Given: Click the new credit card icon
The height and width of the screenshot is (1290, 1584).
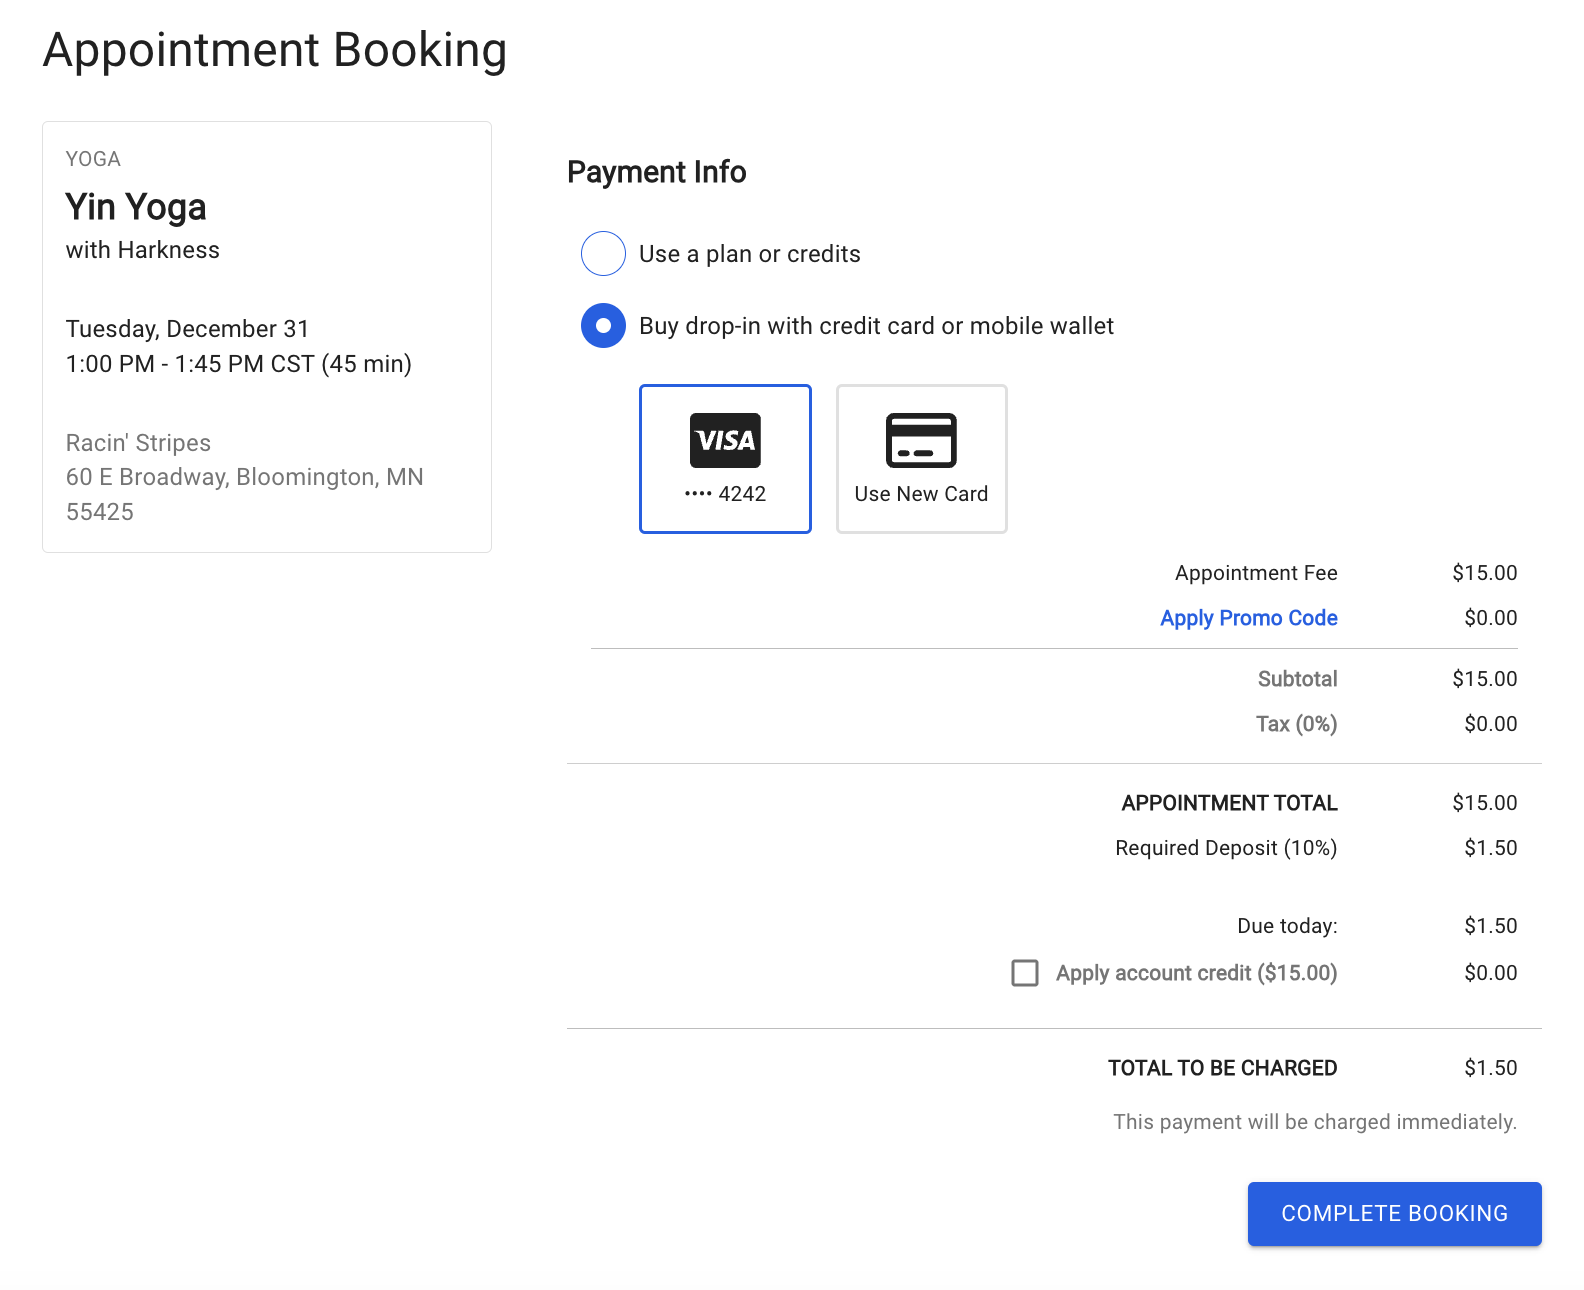Looking at the screenshot, I should pyautogui.click(x=921, y=440).
